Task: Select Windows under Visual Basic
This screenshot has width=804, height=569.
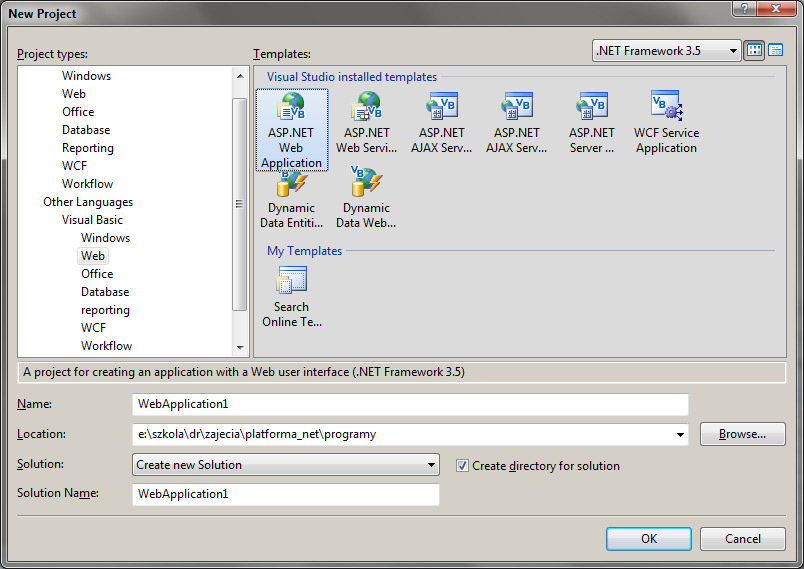Action: click(106, 238)
